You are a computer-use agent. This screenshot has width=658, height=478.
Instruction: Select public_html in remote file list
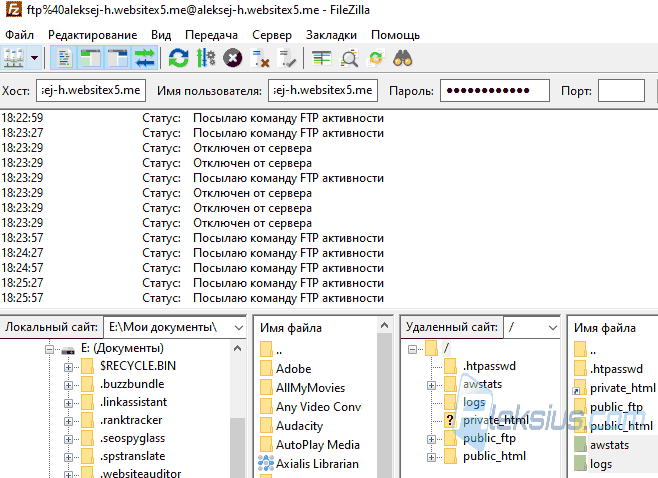pyautogui.click(x=621, y=426)
